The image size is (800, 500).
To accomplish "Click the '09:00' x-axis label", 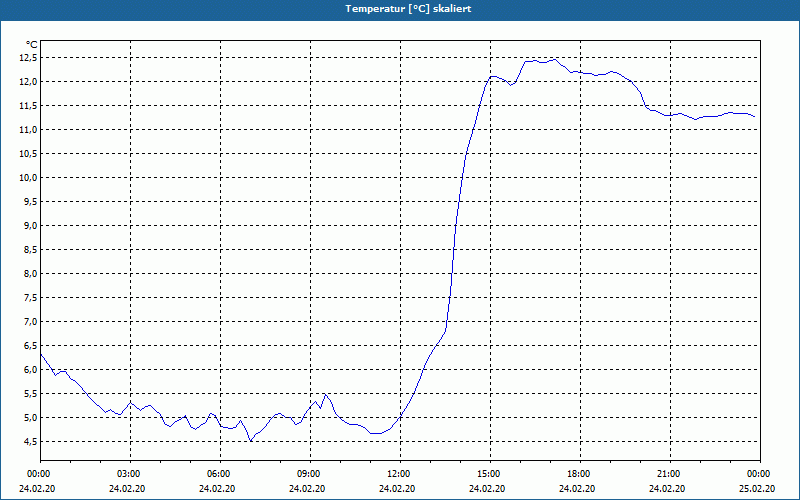I will point(310,474).
